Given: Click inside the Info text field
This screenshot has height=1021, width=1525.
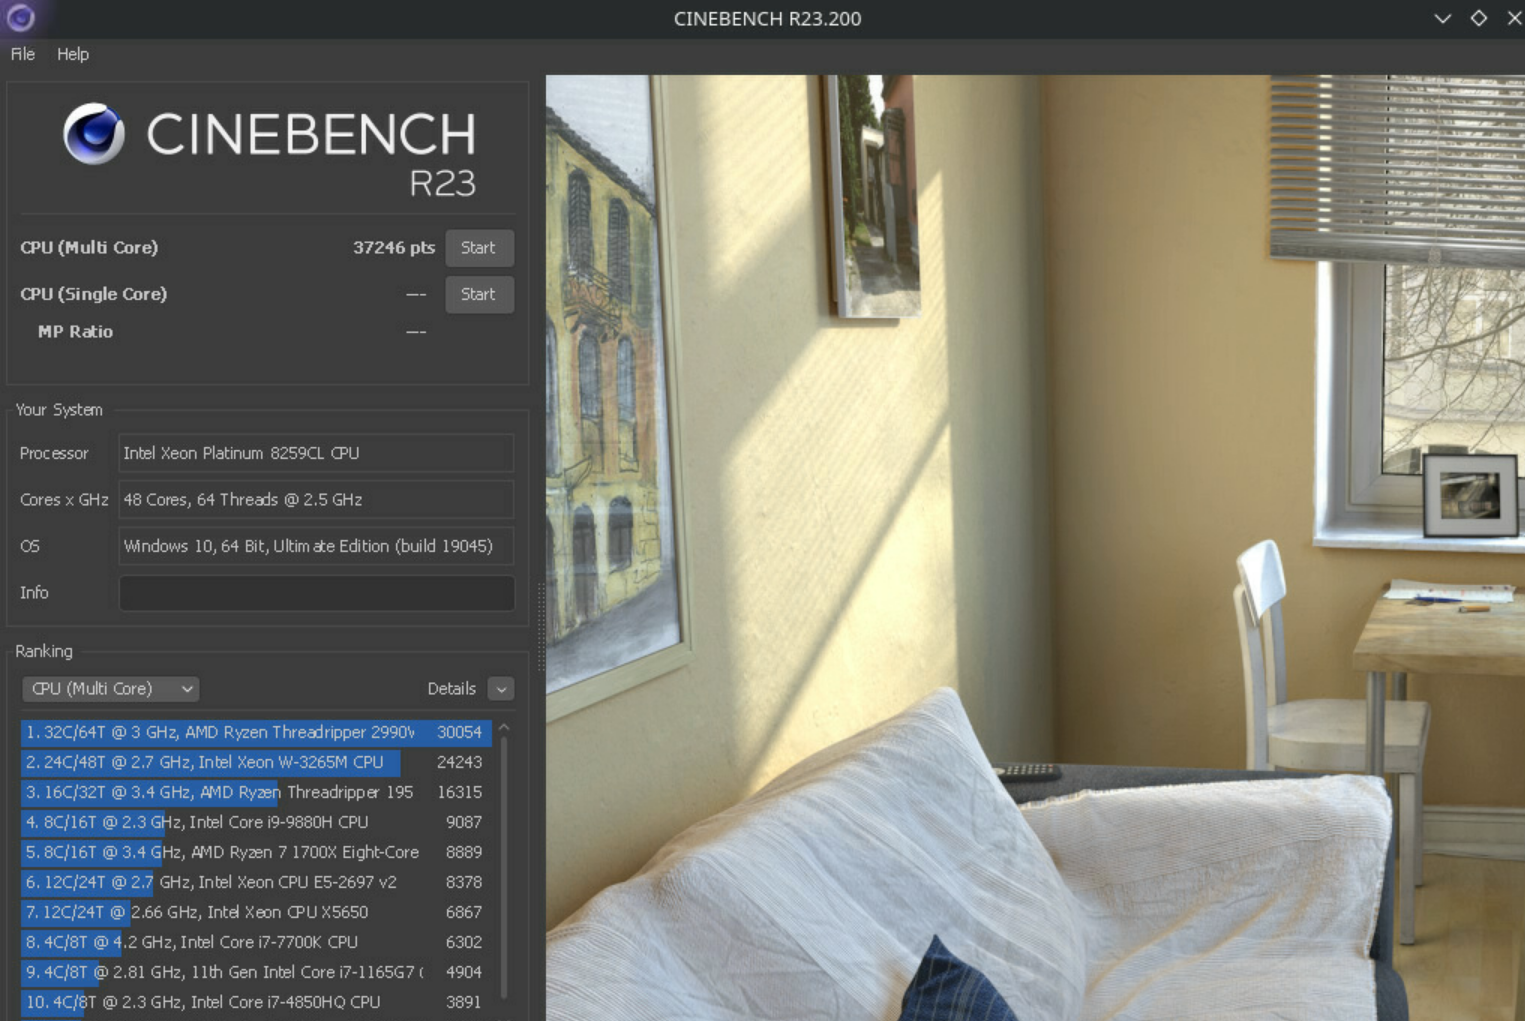Looking at the screenshot, I should click(315, 592).
